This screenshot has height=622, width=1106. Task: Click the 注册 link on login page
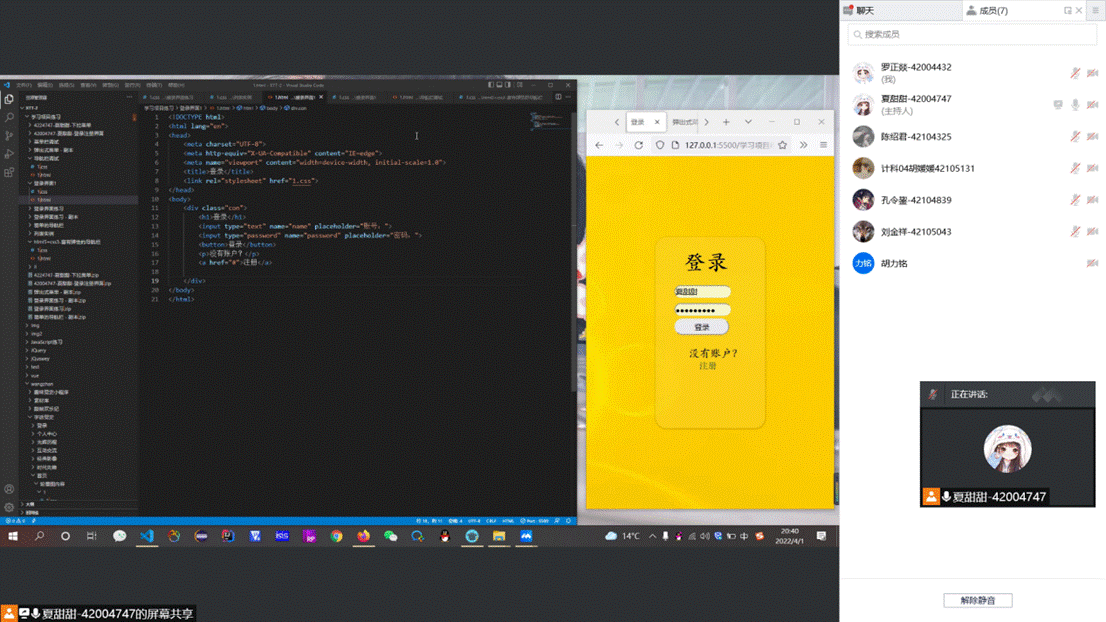(707, 366)
